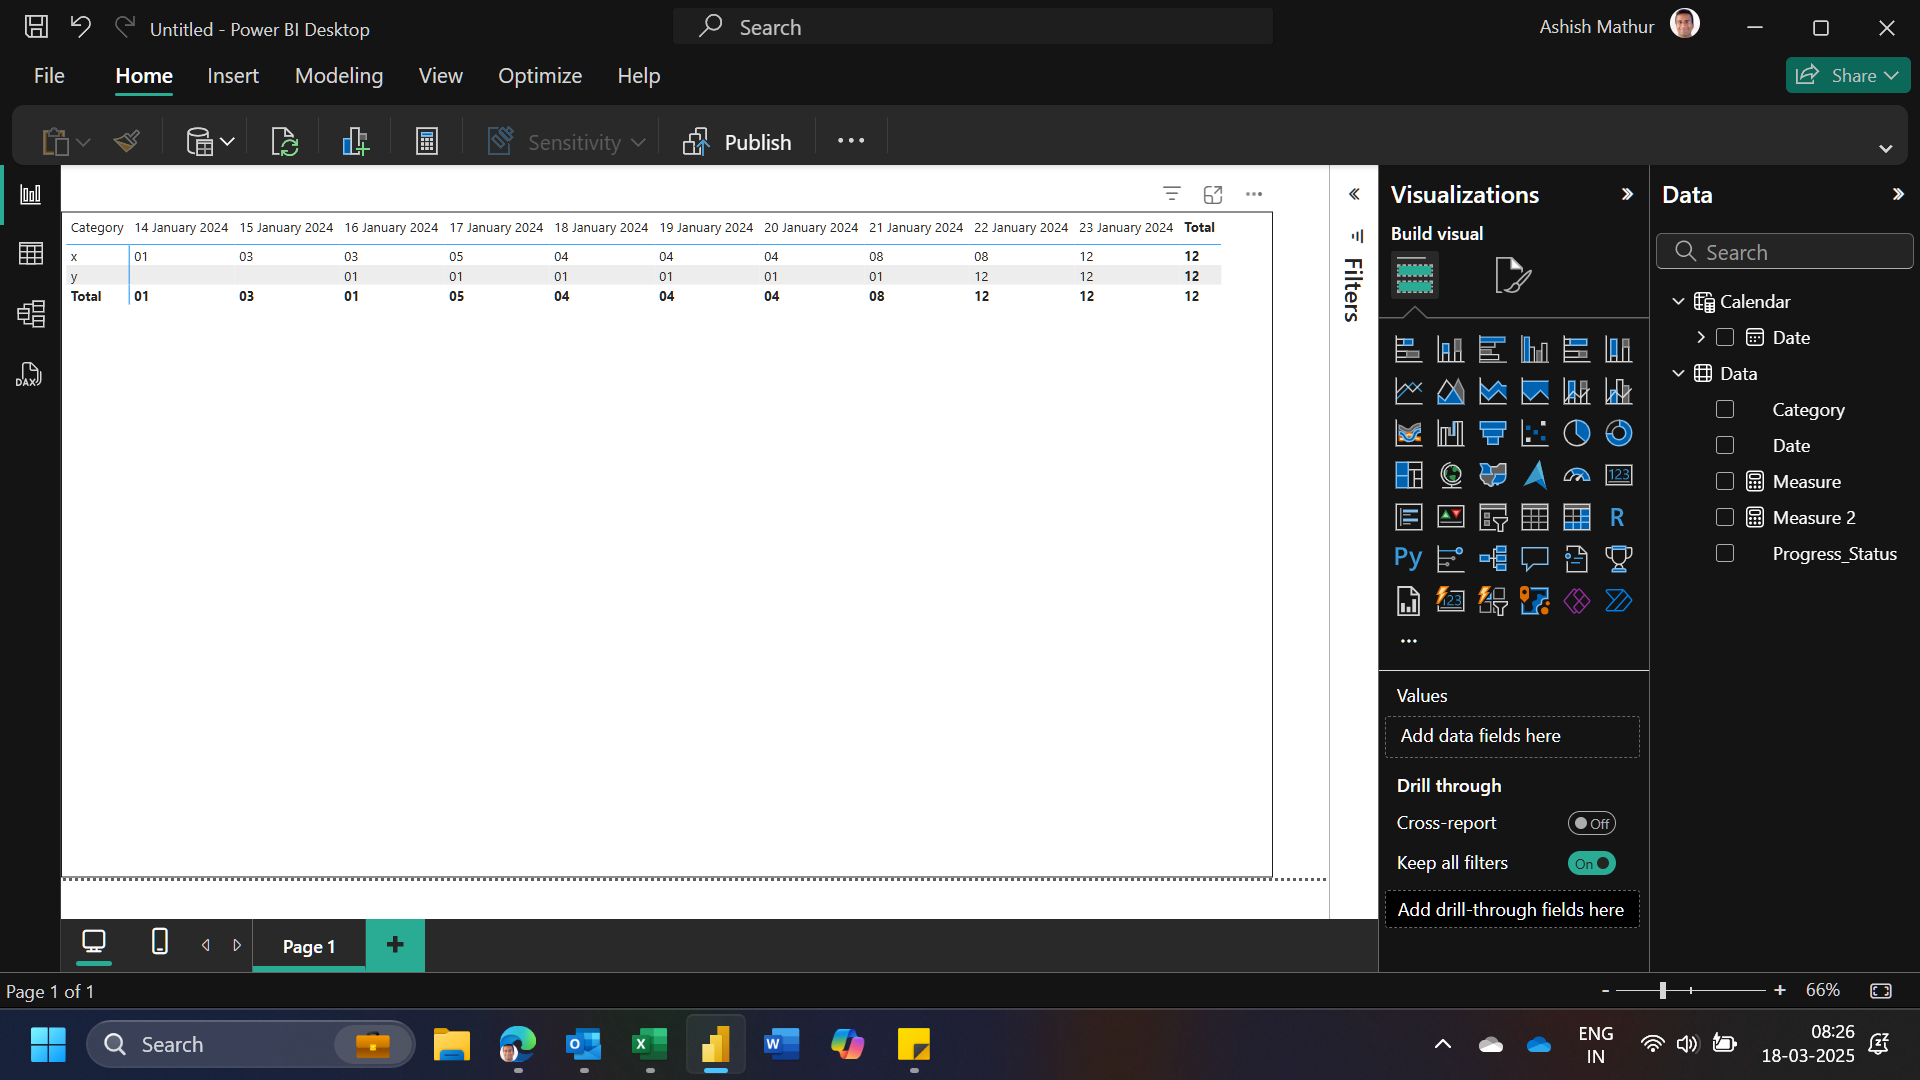Collapse the Data pane
Viewport: 1920px width, 1080px height.
pyautogui.click(x=1898, y=194)
